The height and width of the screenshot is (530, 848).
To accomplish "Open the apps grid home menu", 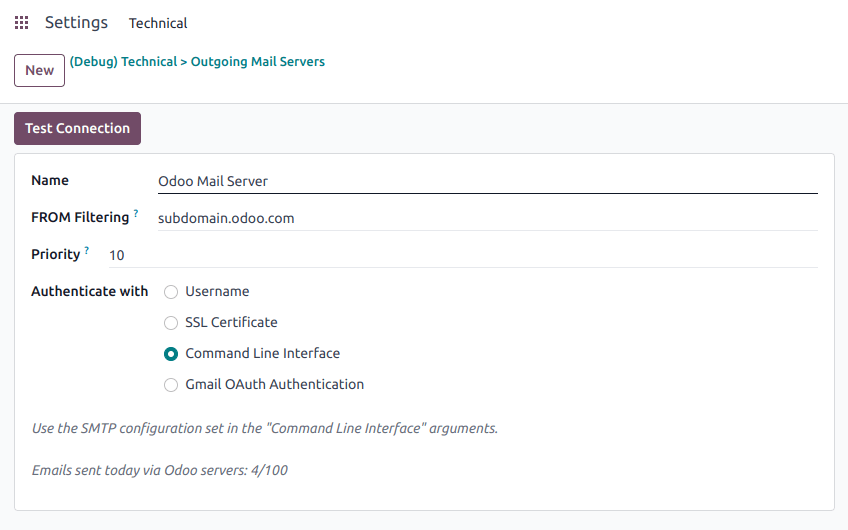I will (x=21, y=23).
